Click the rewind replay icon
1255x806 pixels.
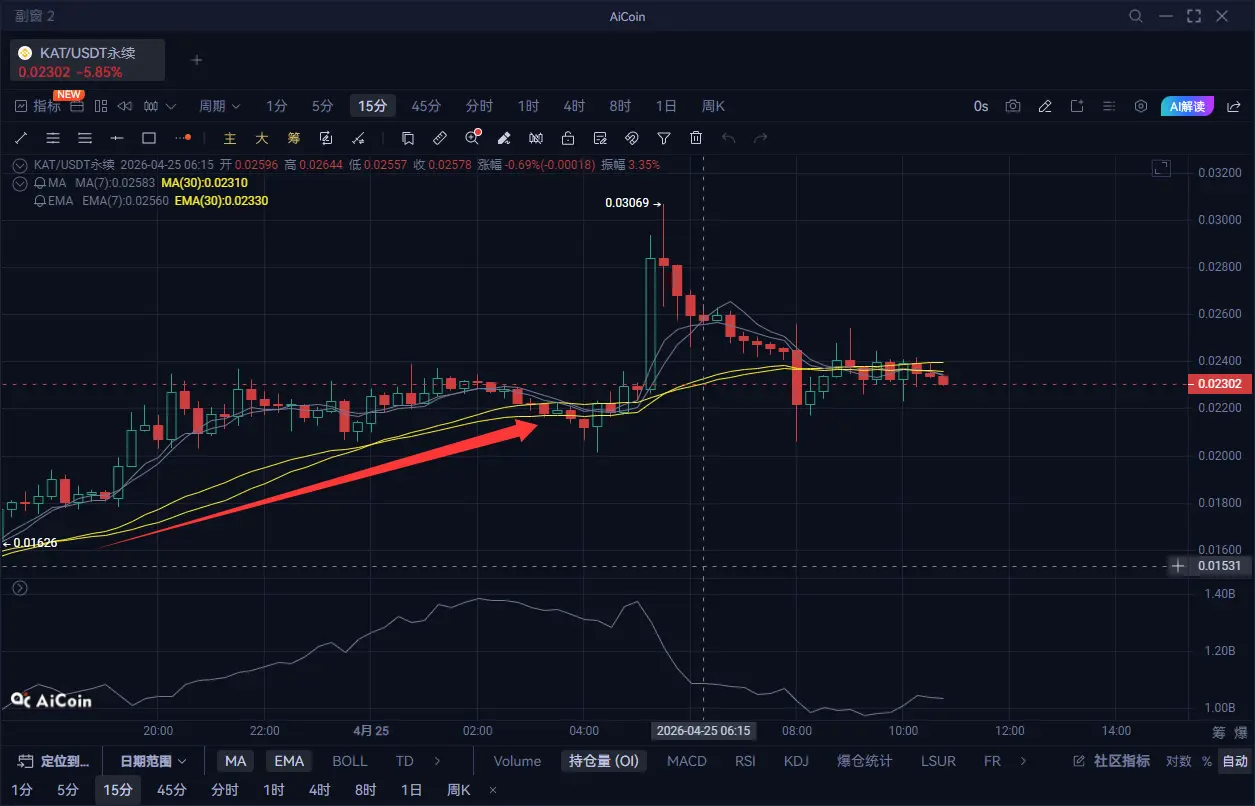[125, 106]
